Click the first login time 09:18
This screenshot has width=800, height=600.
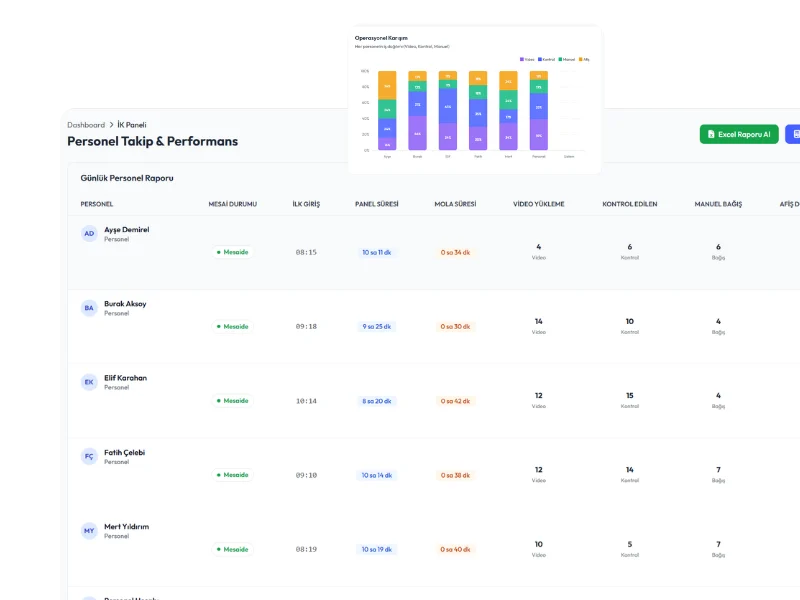point(306,327)
